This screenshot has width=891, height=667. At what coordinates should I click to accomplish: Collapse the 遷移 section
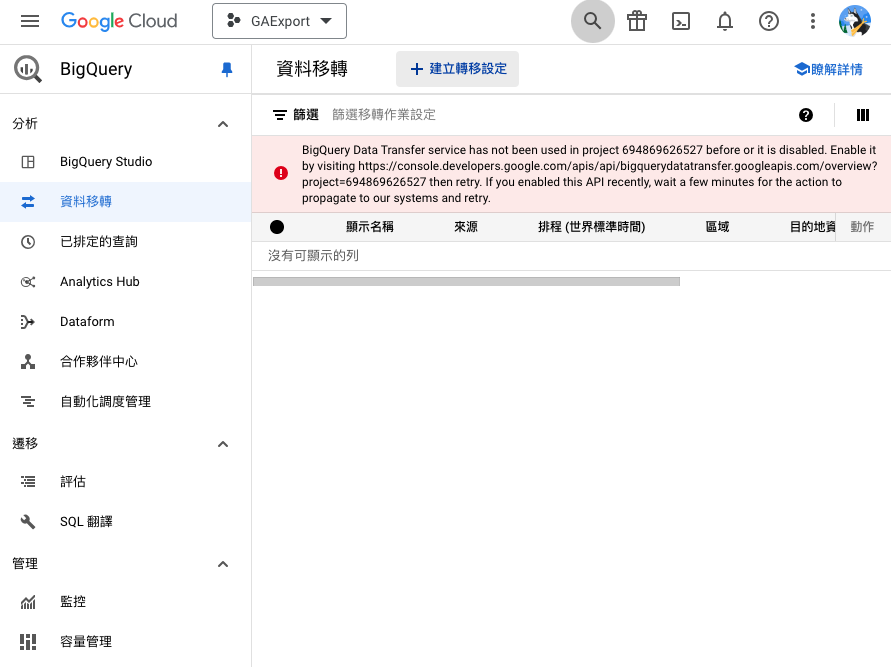(x=223, y=444)
